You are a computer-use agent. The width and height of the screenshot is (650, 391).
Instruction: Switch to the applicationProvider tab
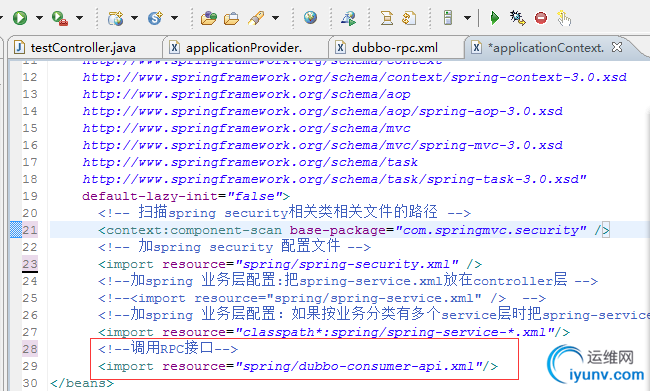pos(244,48)
